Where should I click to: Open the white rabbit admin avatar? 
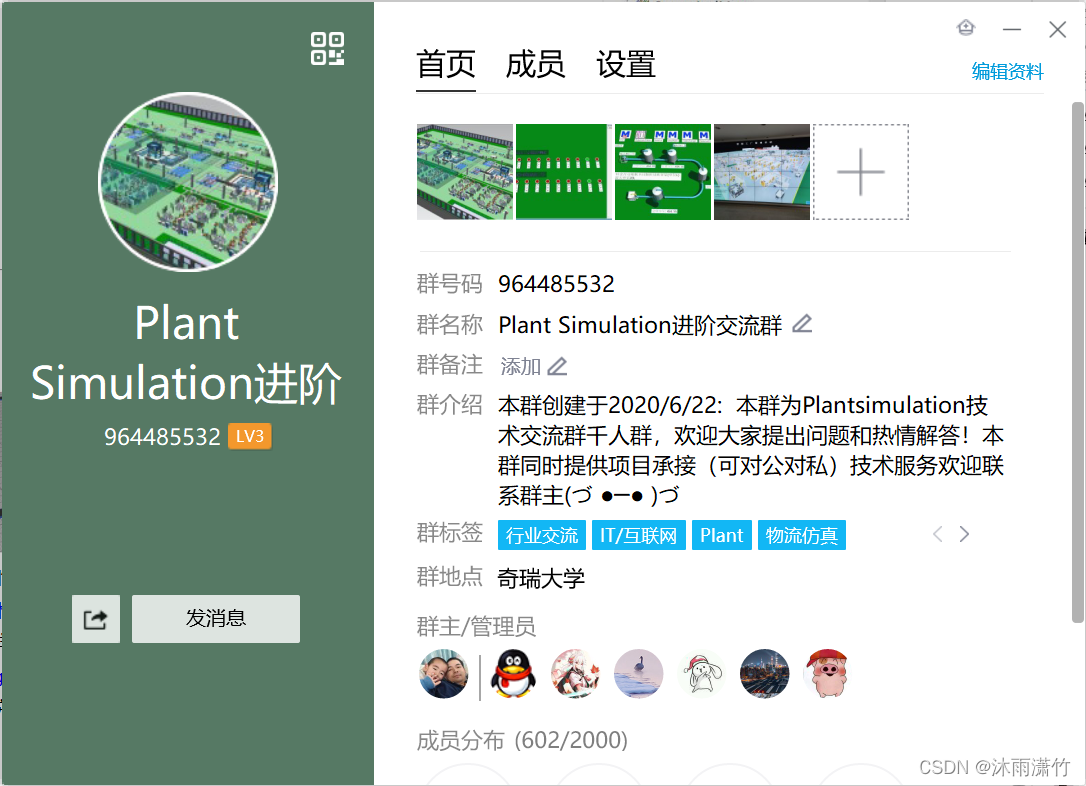pyautogui.click(x=702, y=673)
